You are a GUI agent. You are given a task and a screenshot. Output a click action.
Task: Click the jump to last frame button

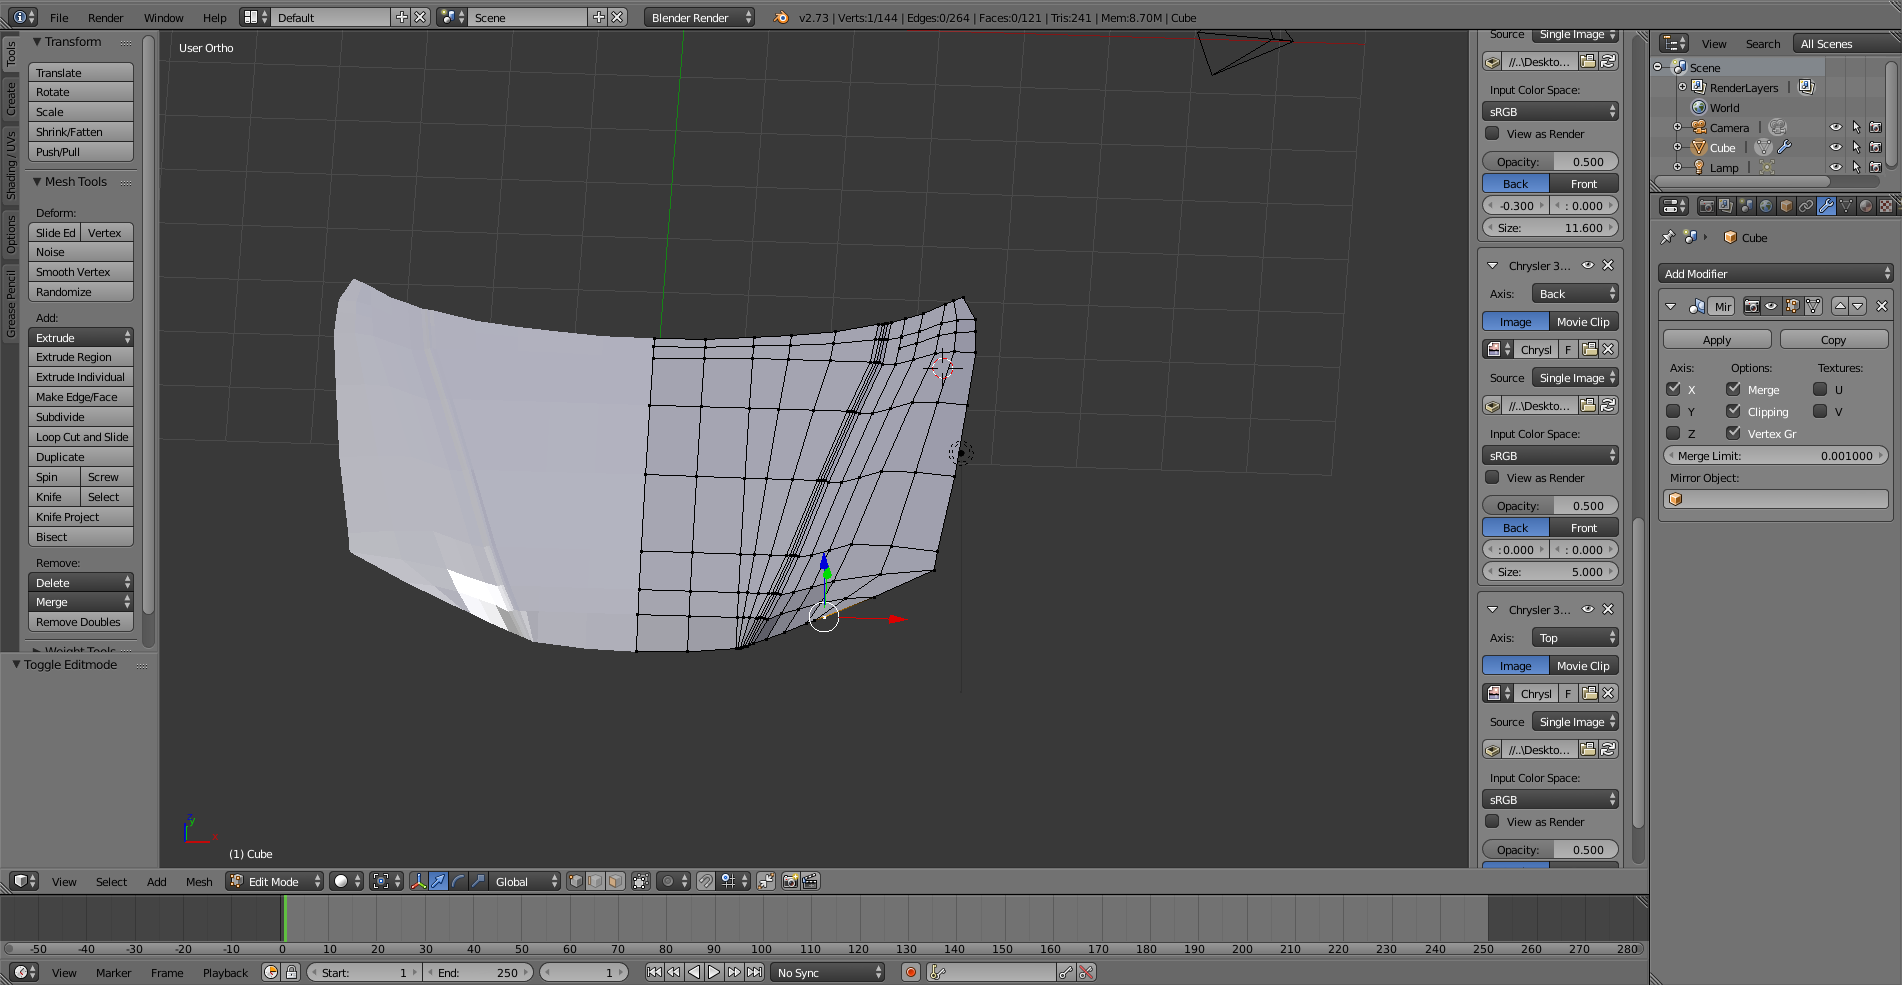click(x=755, y=972)
